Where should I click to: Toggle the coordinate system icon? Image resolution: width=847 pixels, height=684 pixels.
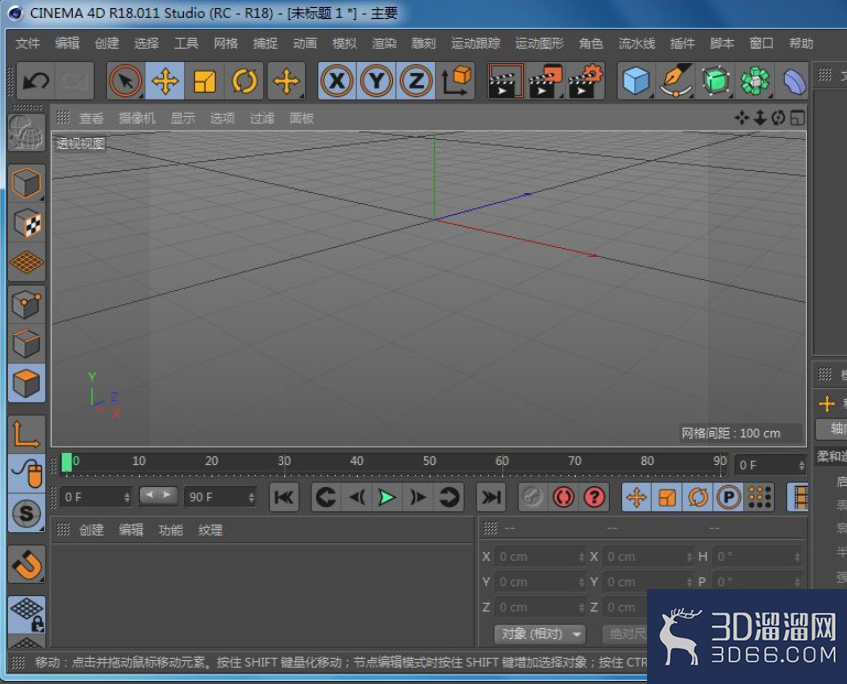[455, 81]
